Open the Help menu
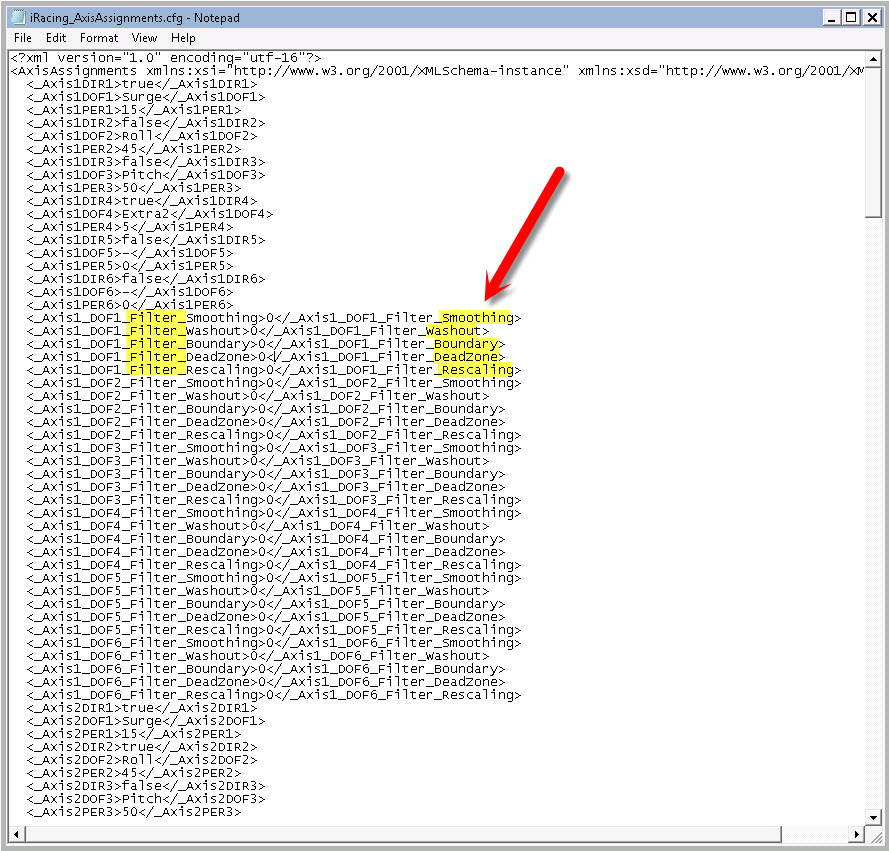 pyautogui.click(x=183, y=38)
